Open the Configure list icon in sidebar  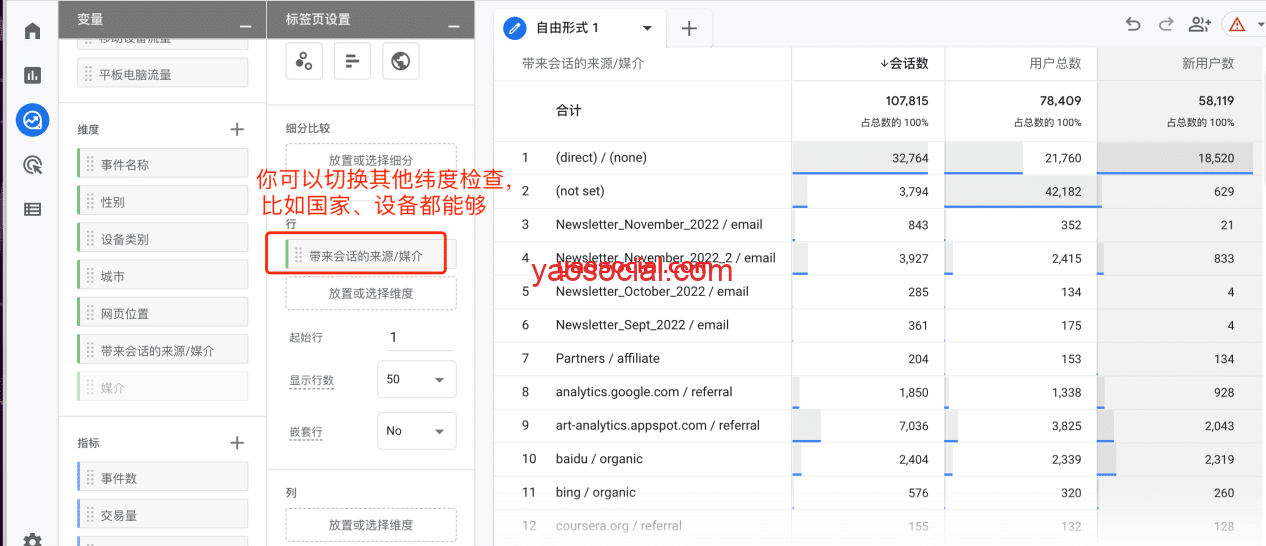coord(32,209)
